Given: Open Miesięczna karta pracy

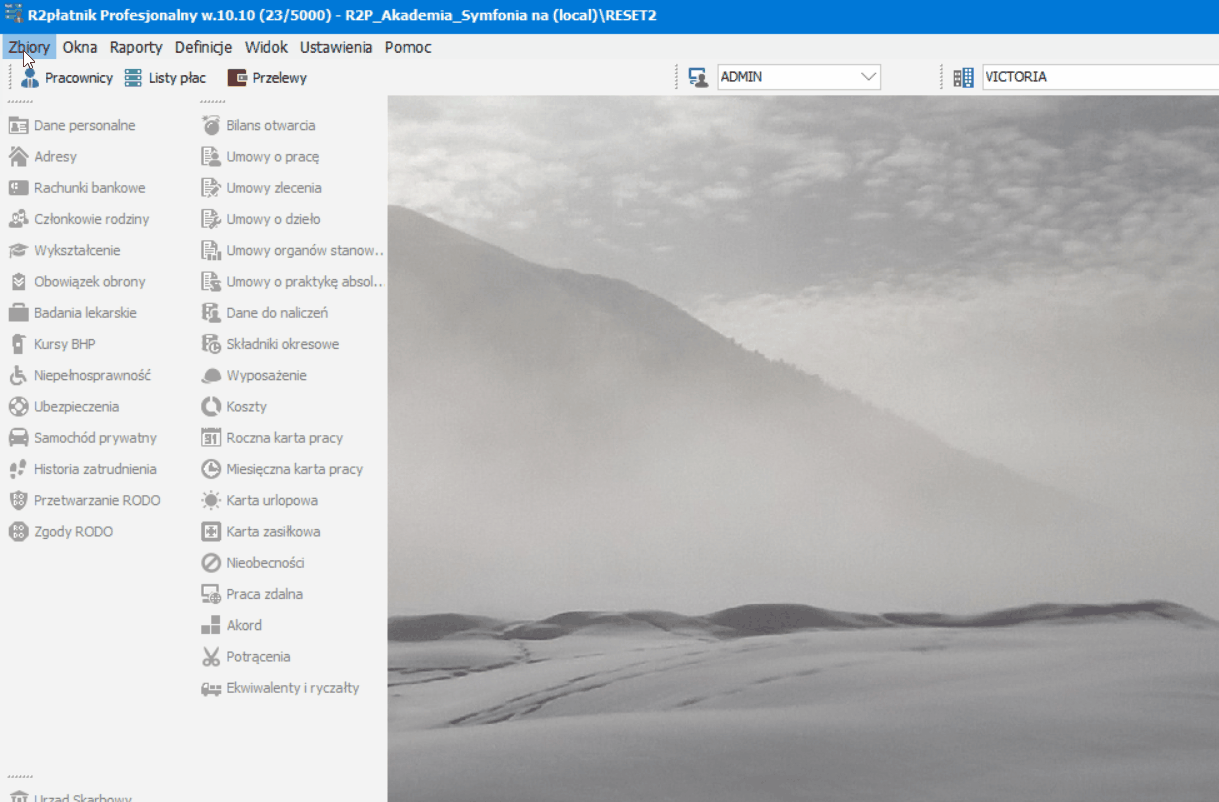Looking at the screenshot, I should pyautogui.click(x=282, y=469).
